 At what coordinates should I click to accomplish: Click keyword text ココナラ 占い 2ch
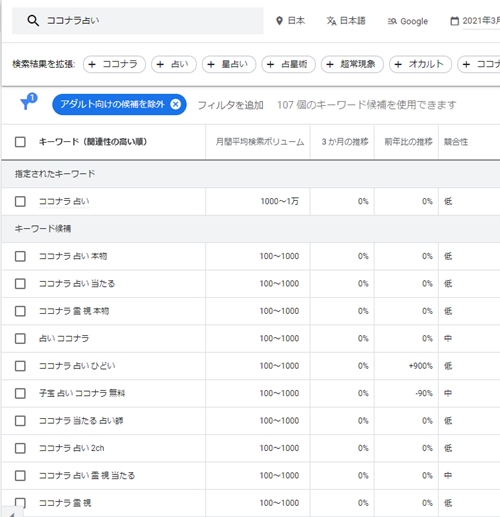point(72,448)
